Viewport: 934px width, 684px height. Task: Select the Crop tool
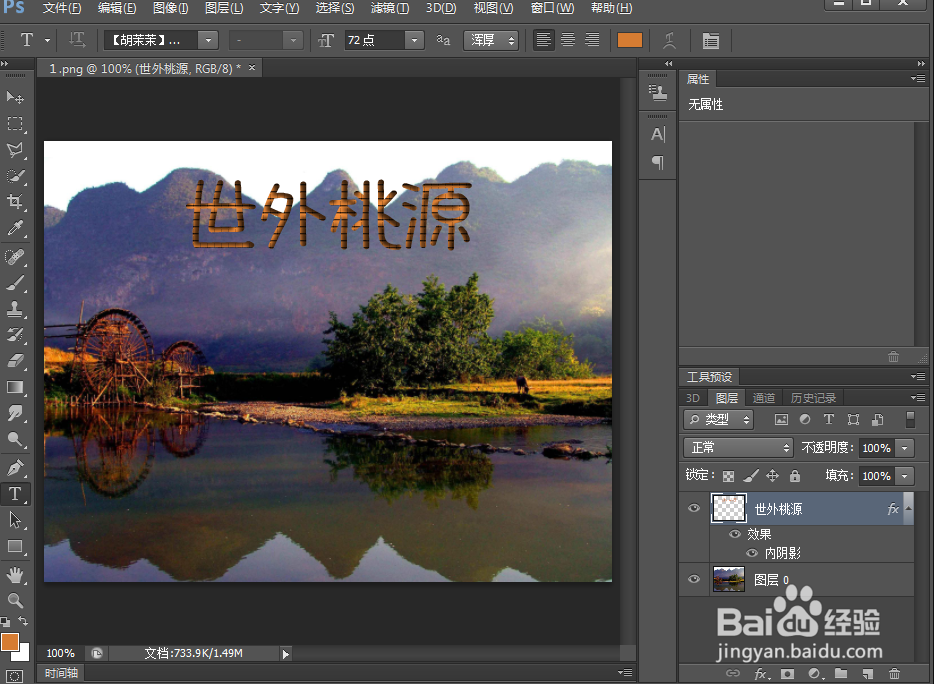15,202
